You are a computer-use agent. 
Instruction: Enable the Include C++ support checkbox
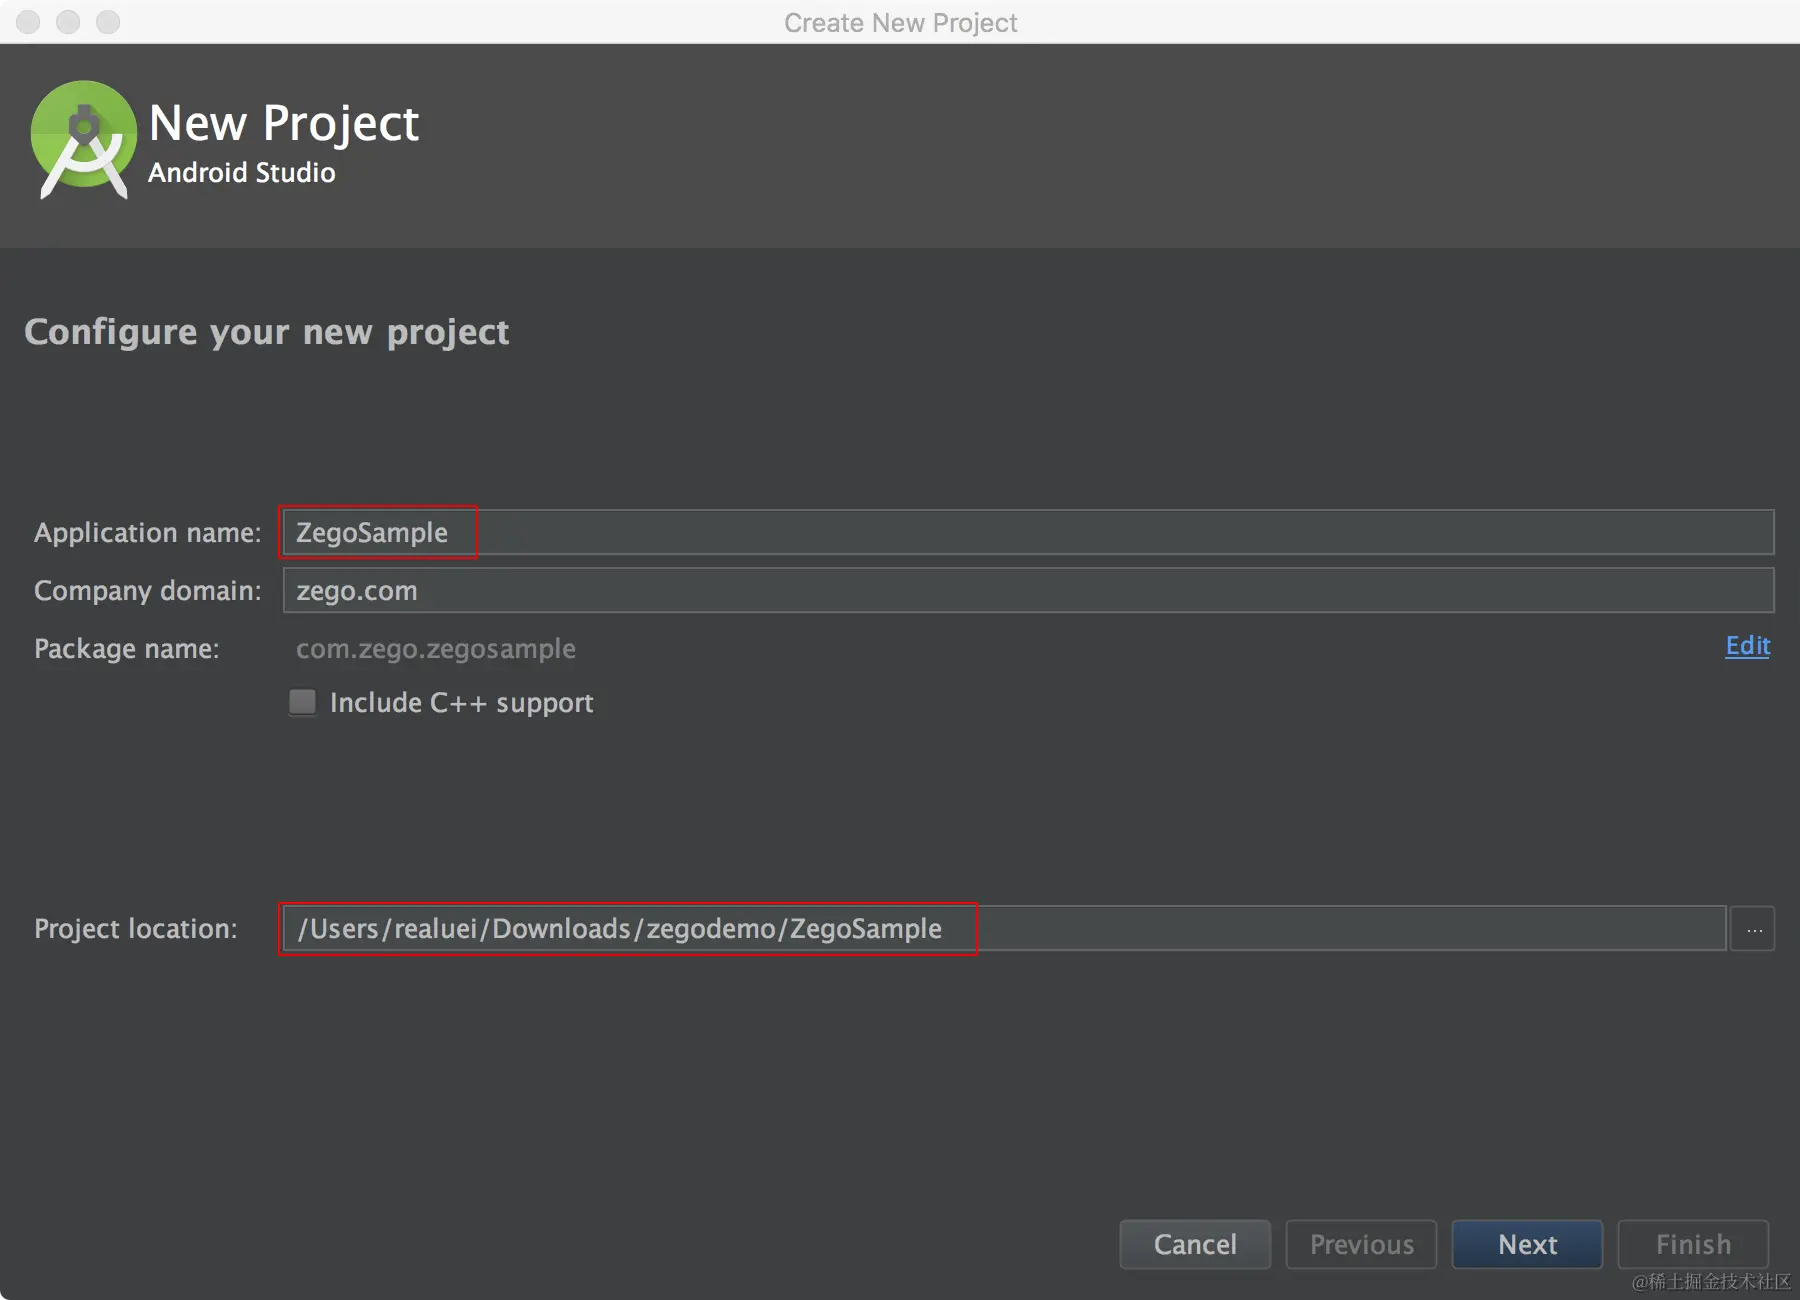[x=302, y=702]
